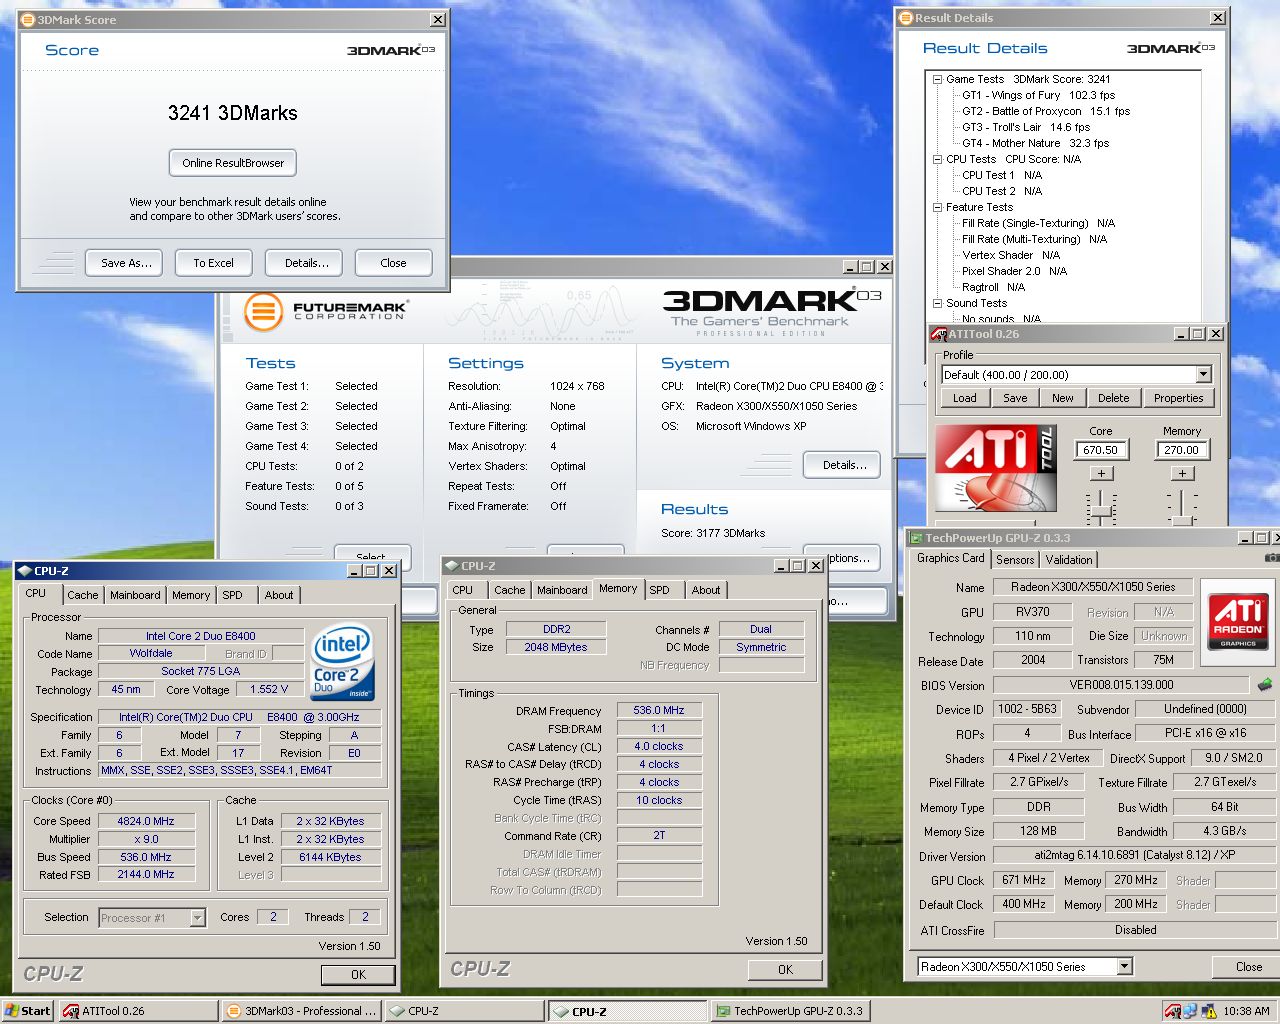Click the Result Details window title icon
The height and width of the screenshot is (1024, 1280).
click(x=906, y=17)
